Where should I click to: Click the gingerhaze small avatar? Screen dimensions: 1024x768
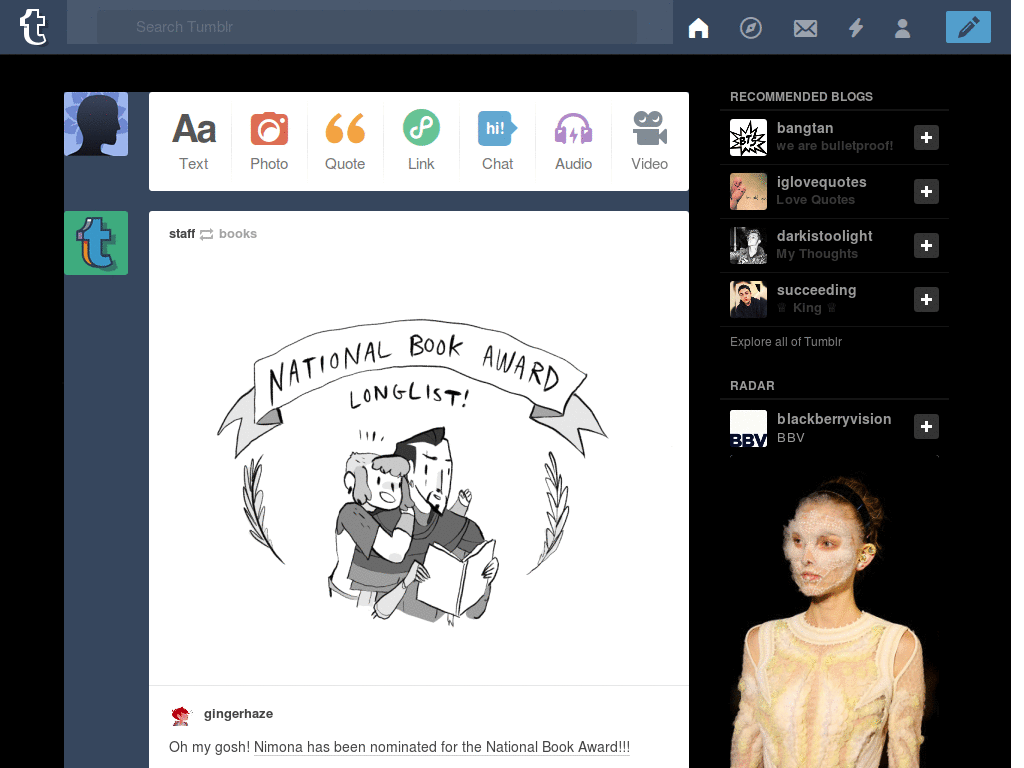(181, 715)
